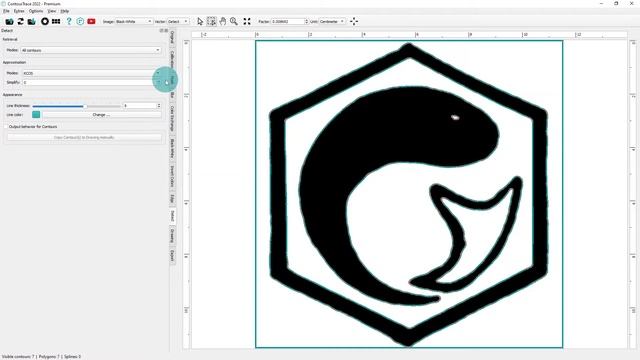The height and width of the screenshot is (360, 640).
Task: Click the fit-to-view expand arrows icon
Action: [247, 21]
